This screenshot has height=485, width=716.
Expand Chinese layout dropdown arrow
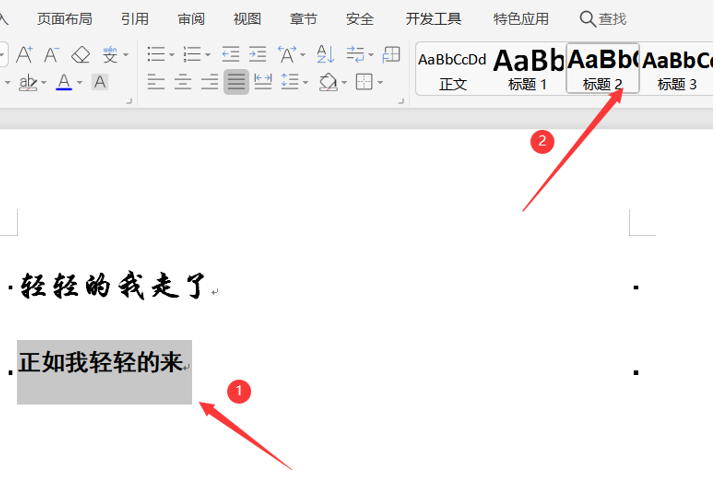pos(303,55)
